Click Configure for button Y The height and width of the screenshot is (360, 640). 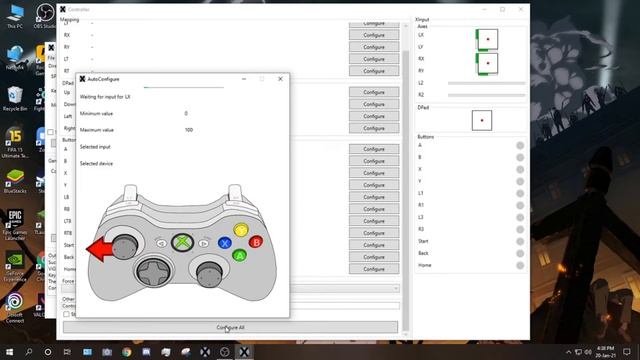pos(374,185)
